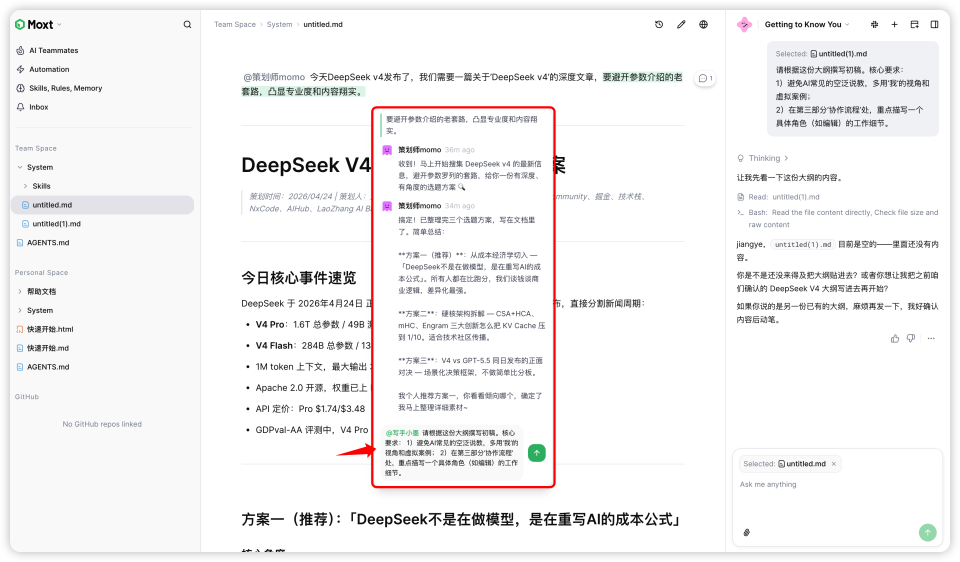Open untitled(1).md in the file tree

tap(56, 224)
